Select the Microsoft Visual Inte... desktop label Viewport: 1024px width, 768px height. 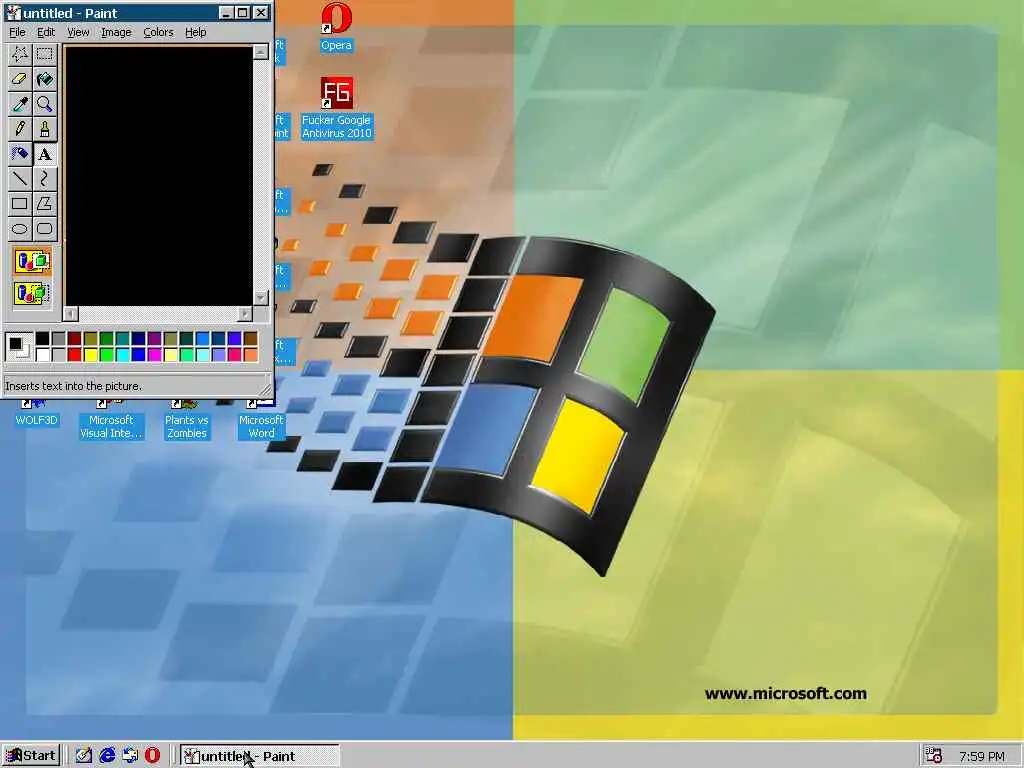point(111,426)
